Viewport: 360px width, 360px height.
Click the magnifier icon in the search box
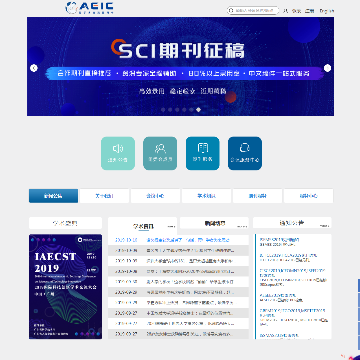(x=231, y=11)
